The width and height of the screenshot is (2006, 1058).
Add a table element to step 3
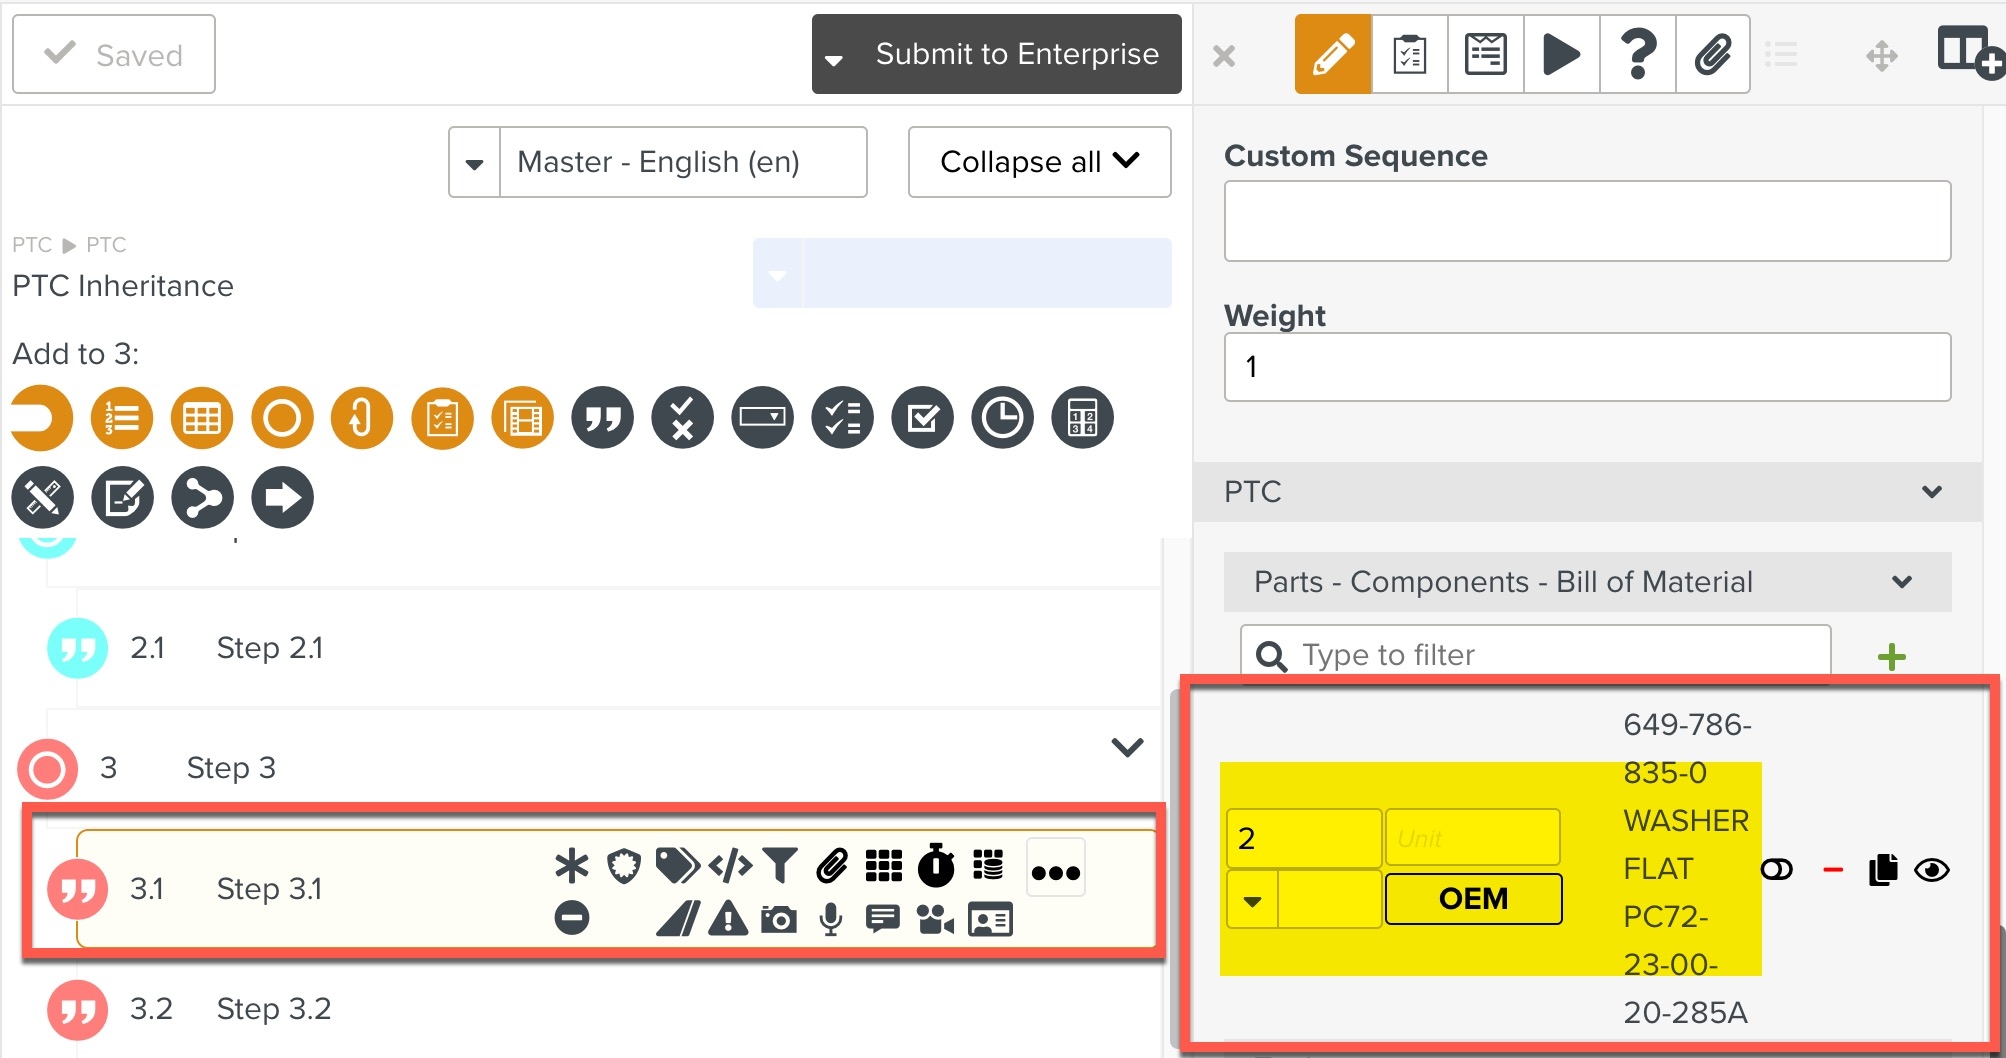(202, 418)
